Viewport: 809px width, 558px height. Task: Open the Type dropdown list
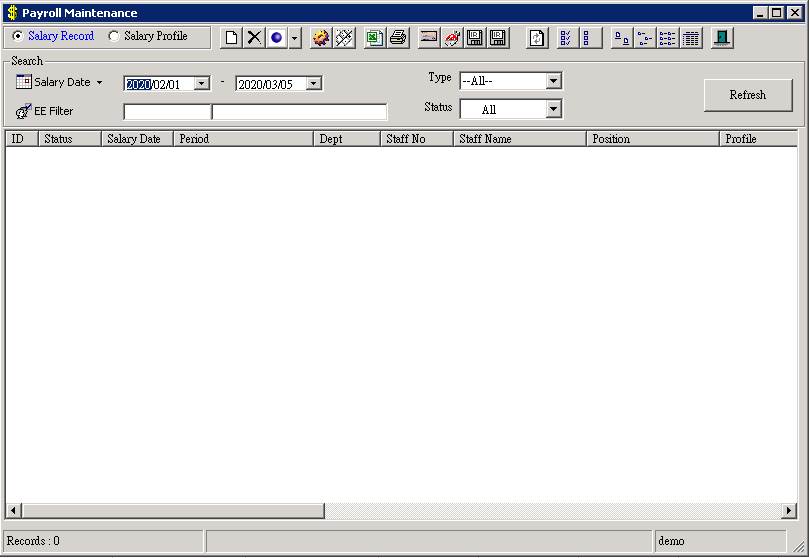[x=553, y=81]
